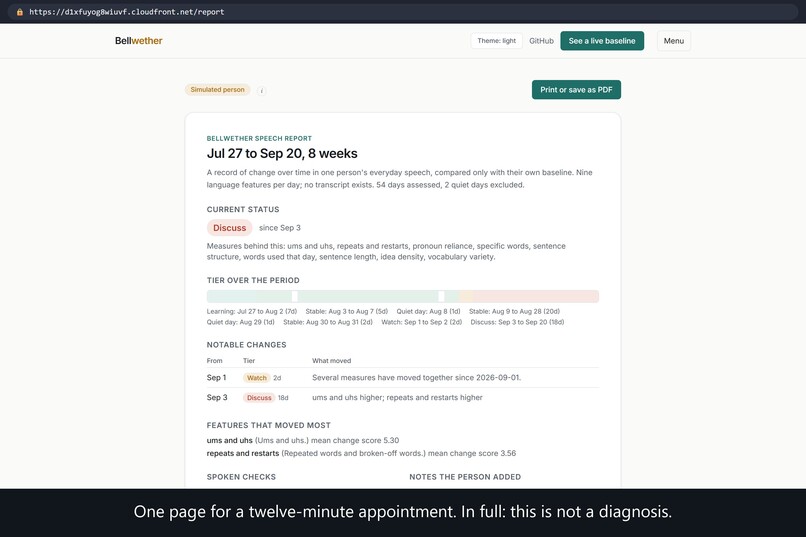The image size is (806, 537).
Task: Click the first white quiet-day marker on tier bar
Action: (x=295, y=296)
